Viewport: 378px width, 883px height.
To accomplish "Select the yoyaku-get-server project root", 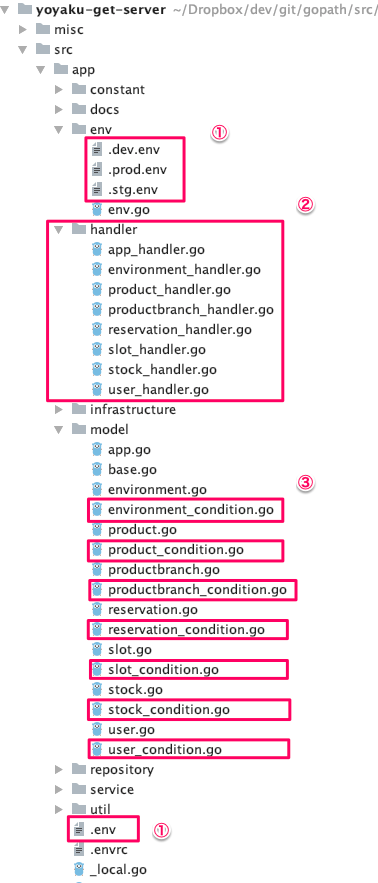I will tap(101, 10).
